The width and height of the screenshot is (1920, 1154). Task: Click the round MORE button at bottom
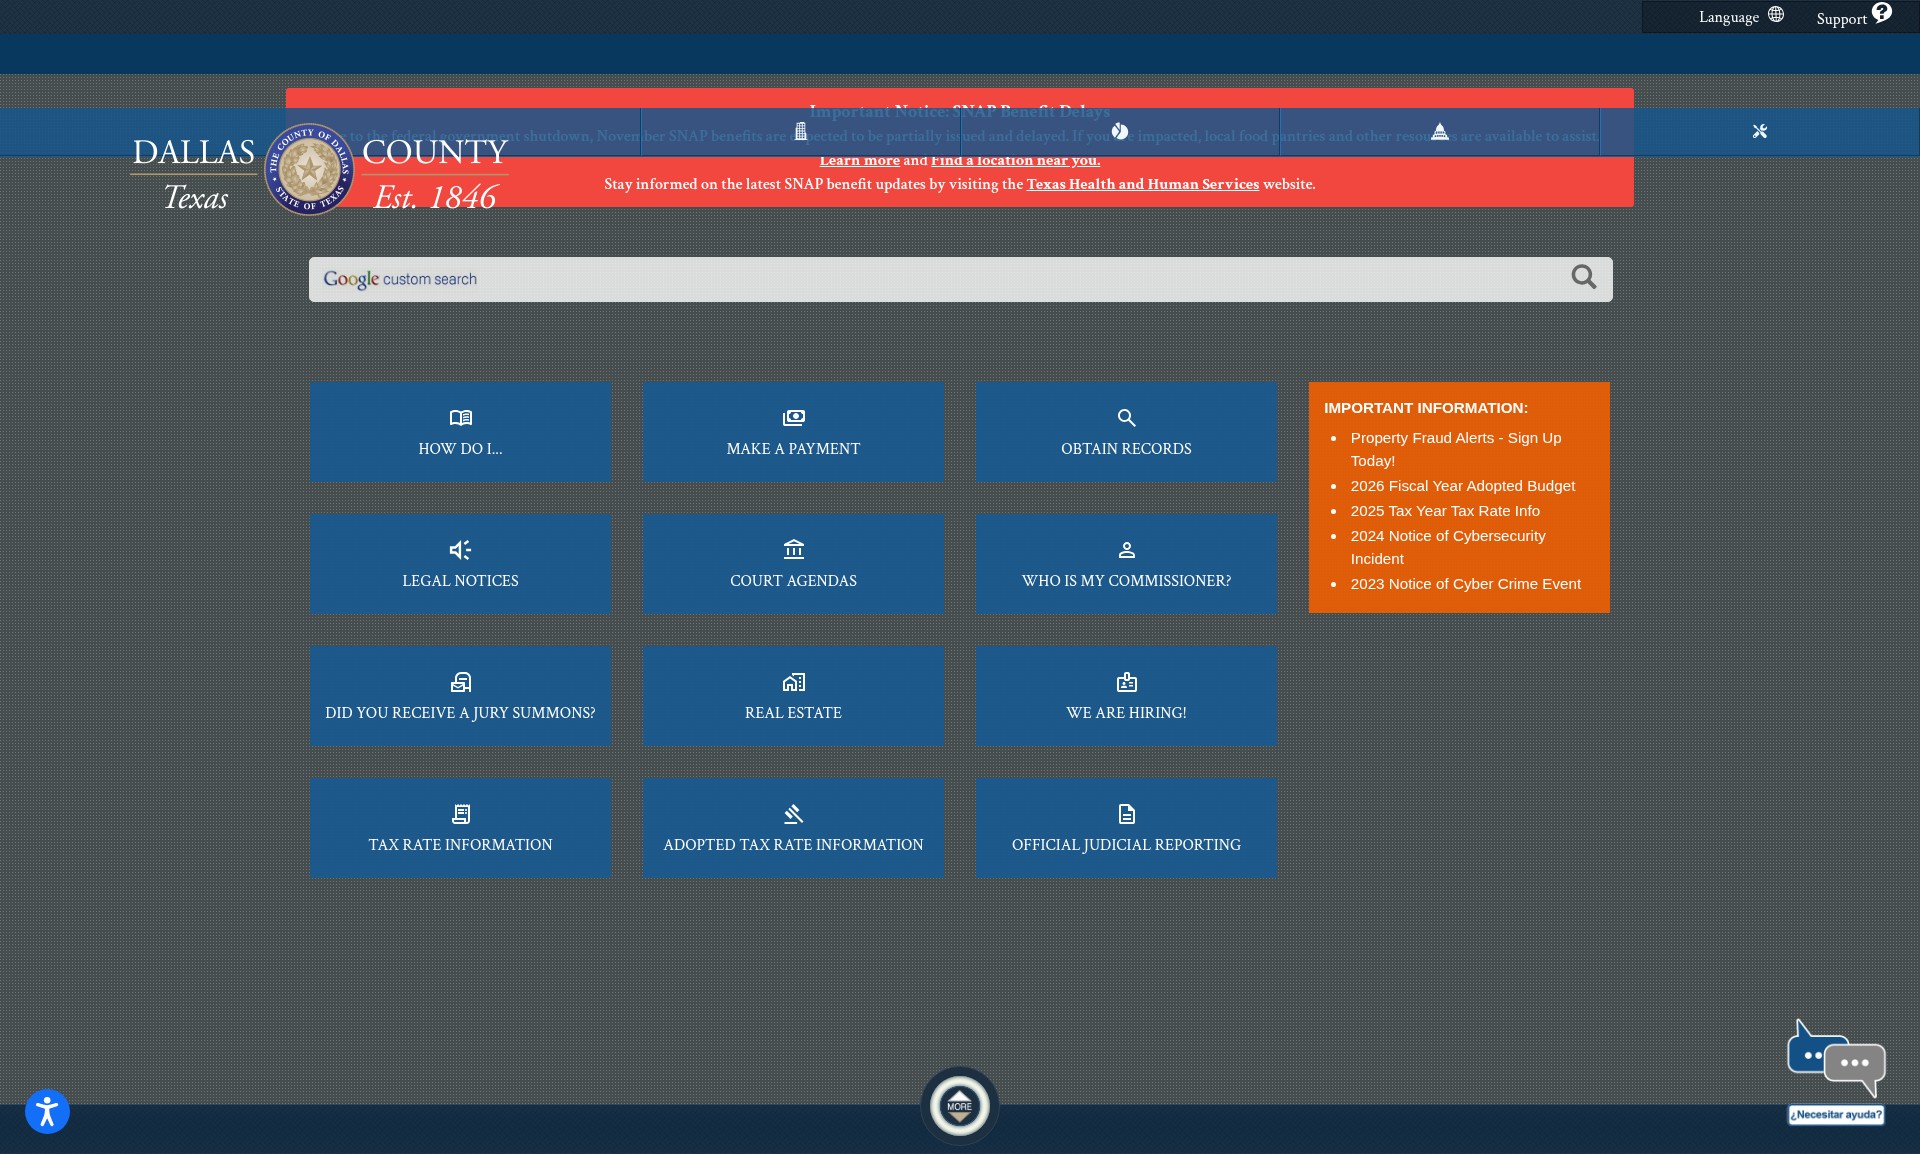tap(959, 1106)
